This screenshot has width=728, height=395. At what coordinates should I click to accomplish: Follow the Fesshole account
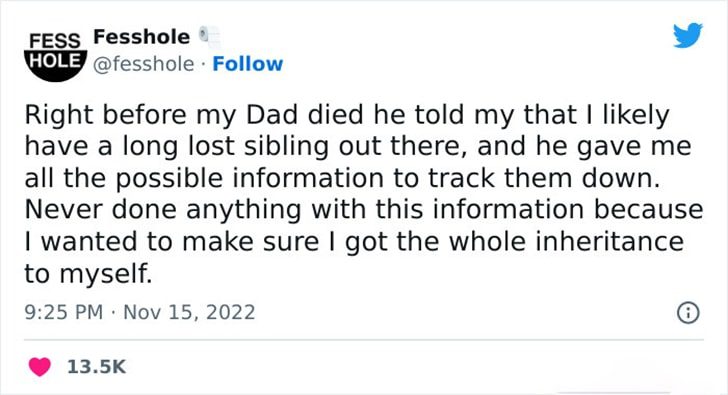[x=247, y=64]
